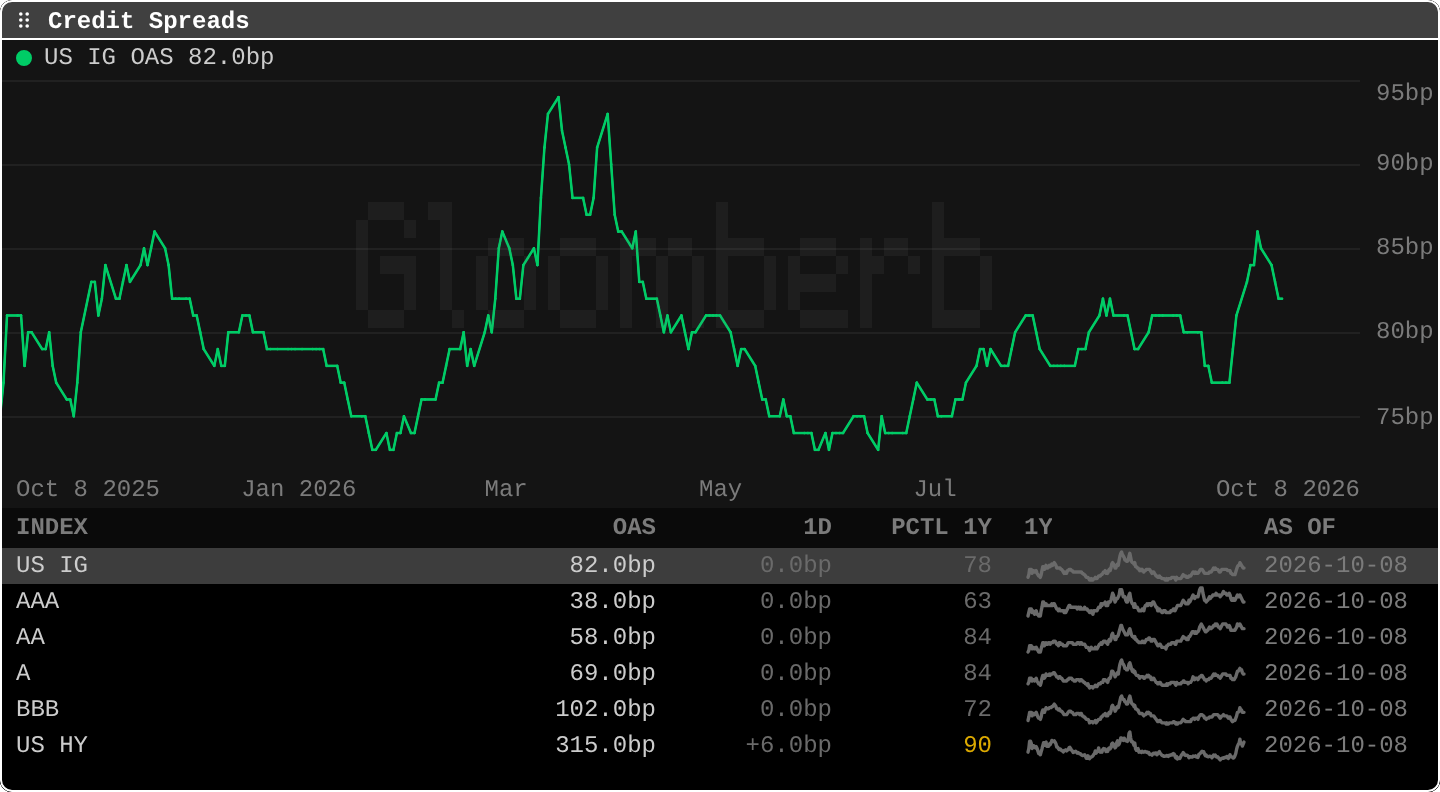Select the US HY index row
This screenshot has width=1440, height=792.
tap(720, 746)
